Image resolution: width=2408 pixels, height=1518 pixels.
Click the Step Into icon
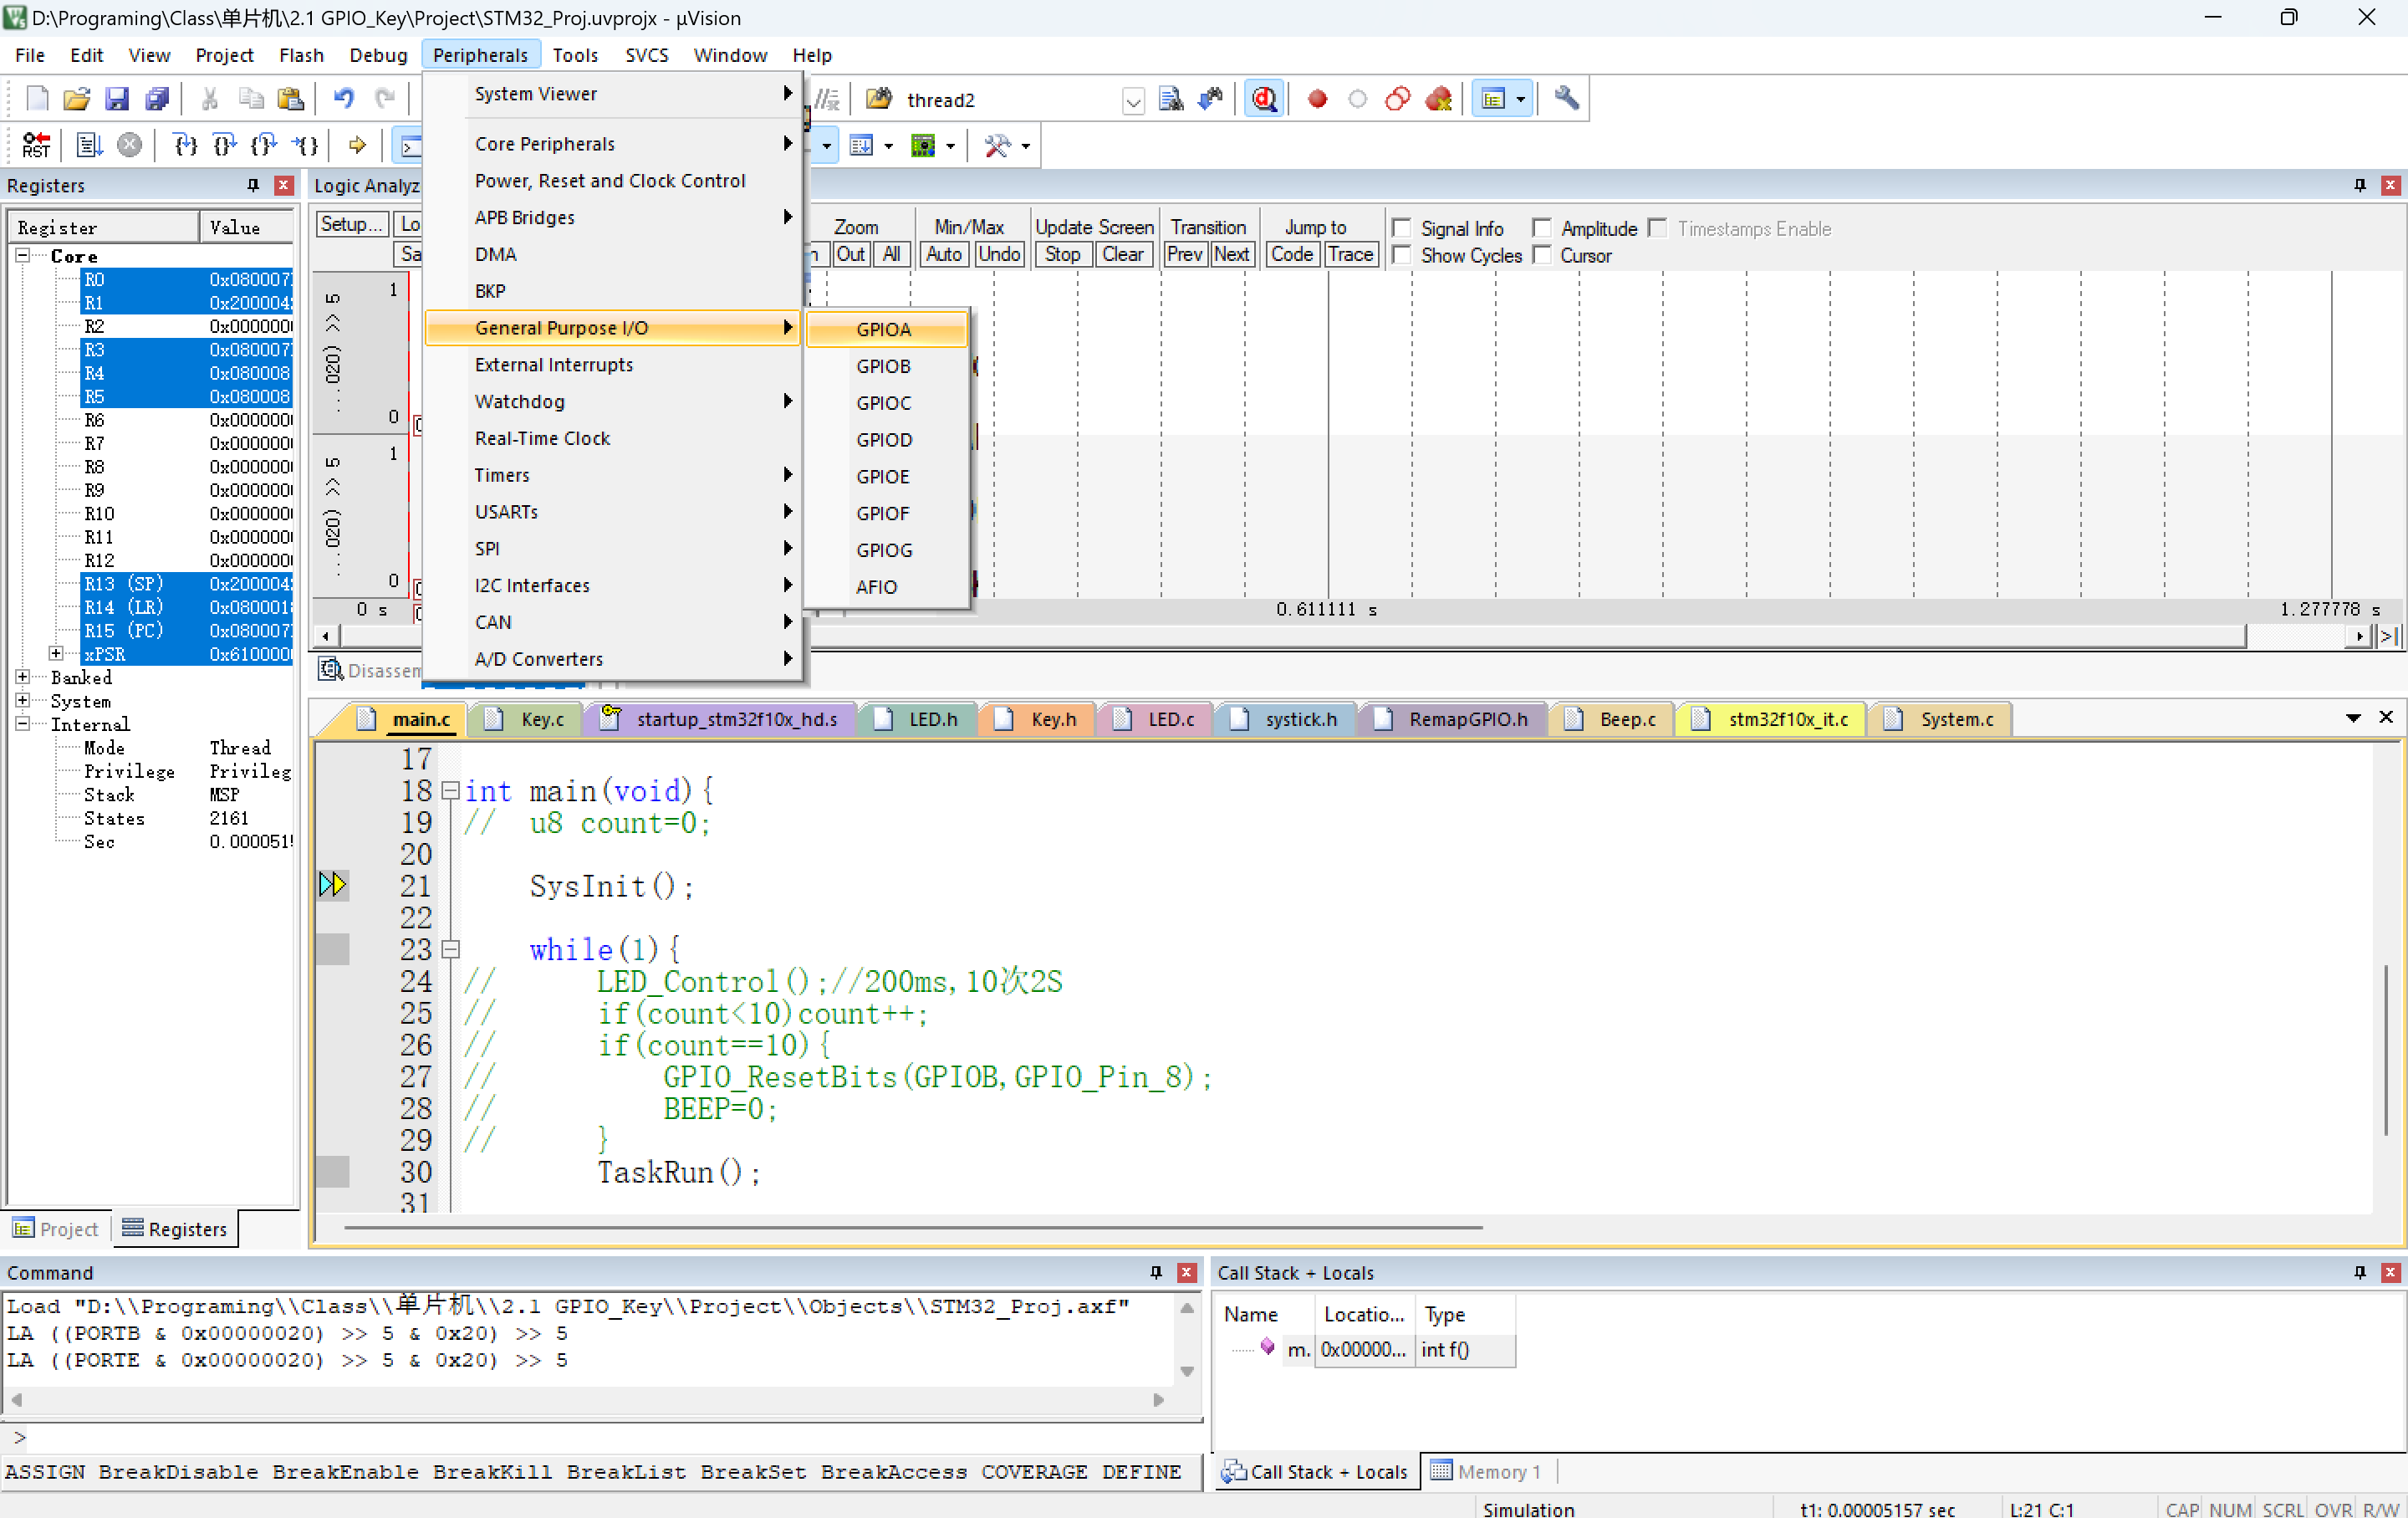coord(185,146)
